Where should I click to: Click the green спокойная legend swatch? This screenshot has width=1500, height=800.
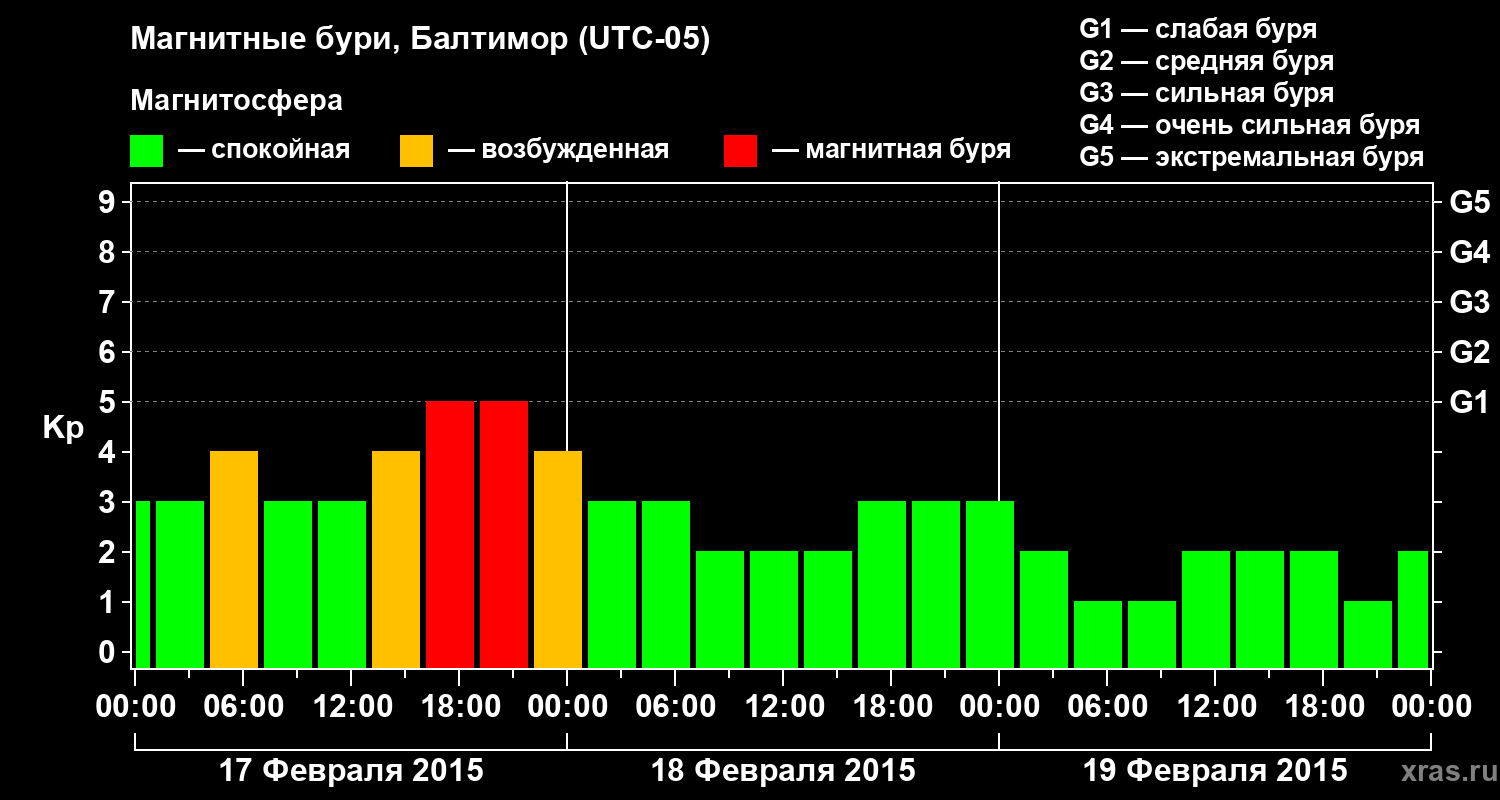coord(147,151)
